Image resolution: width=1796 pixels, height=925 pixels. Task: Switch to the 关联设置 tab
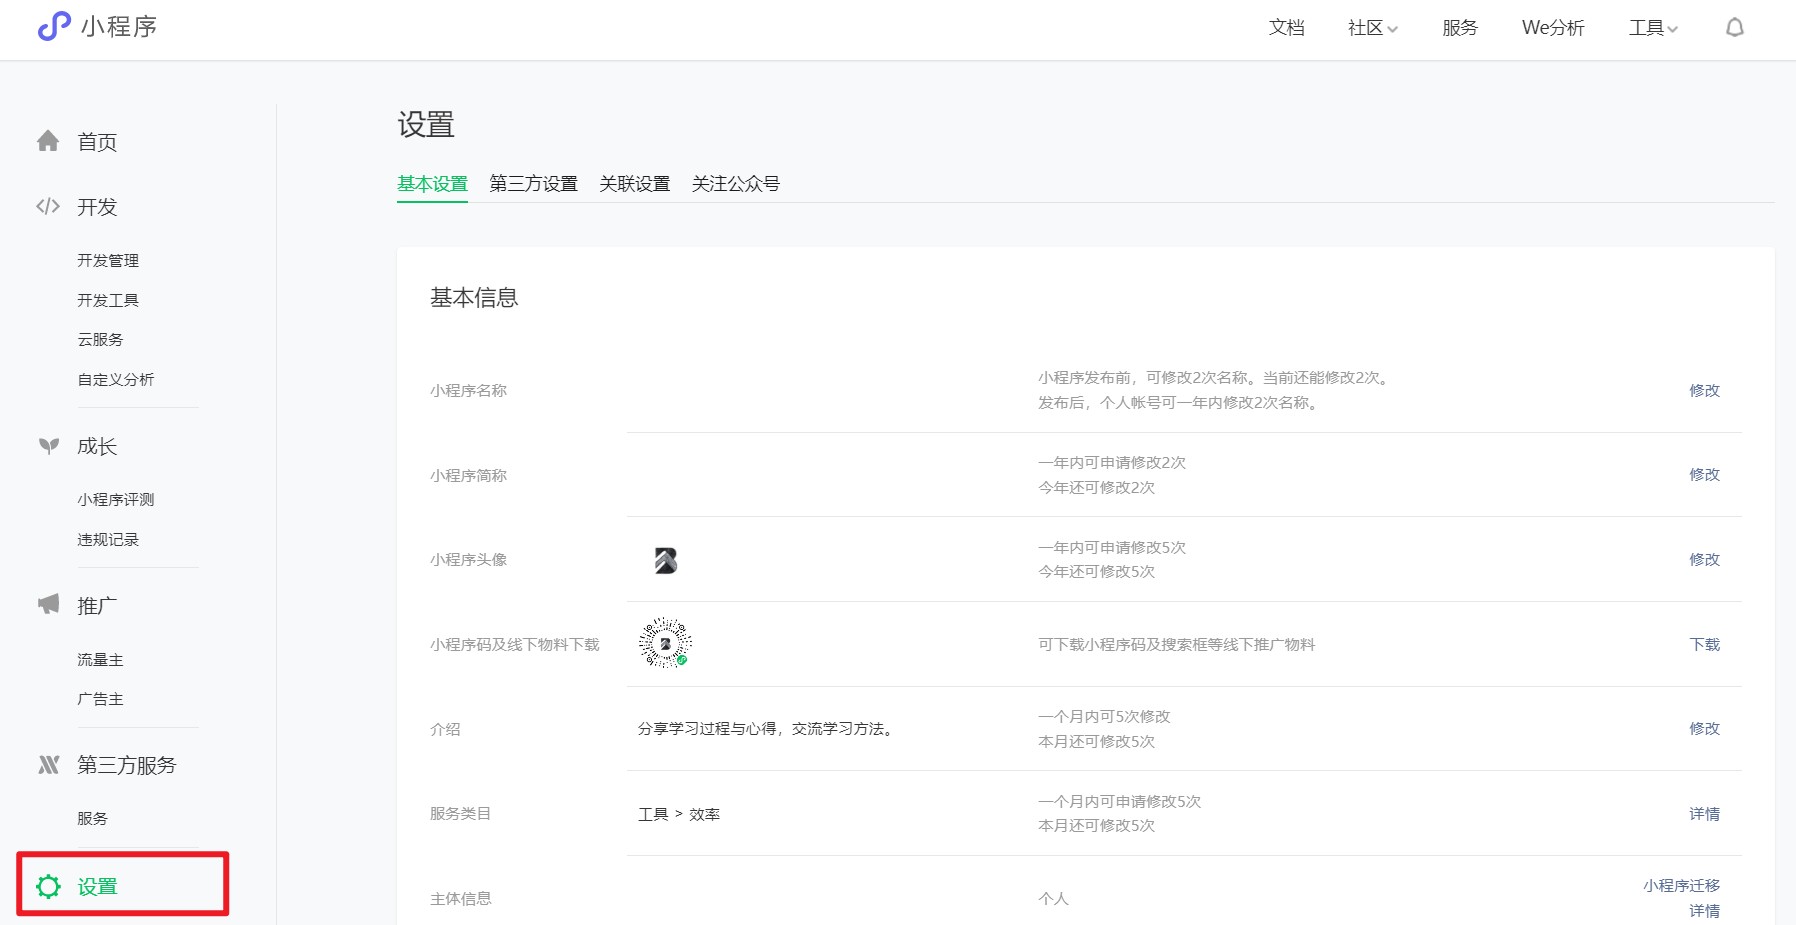pyautogui.click(x=634, y=184)
